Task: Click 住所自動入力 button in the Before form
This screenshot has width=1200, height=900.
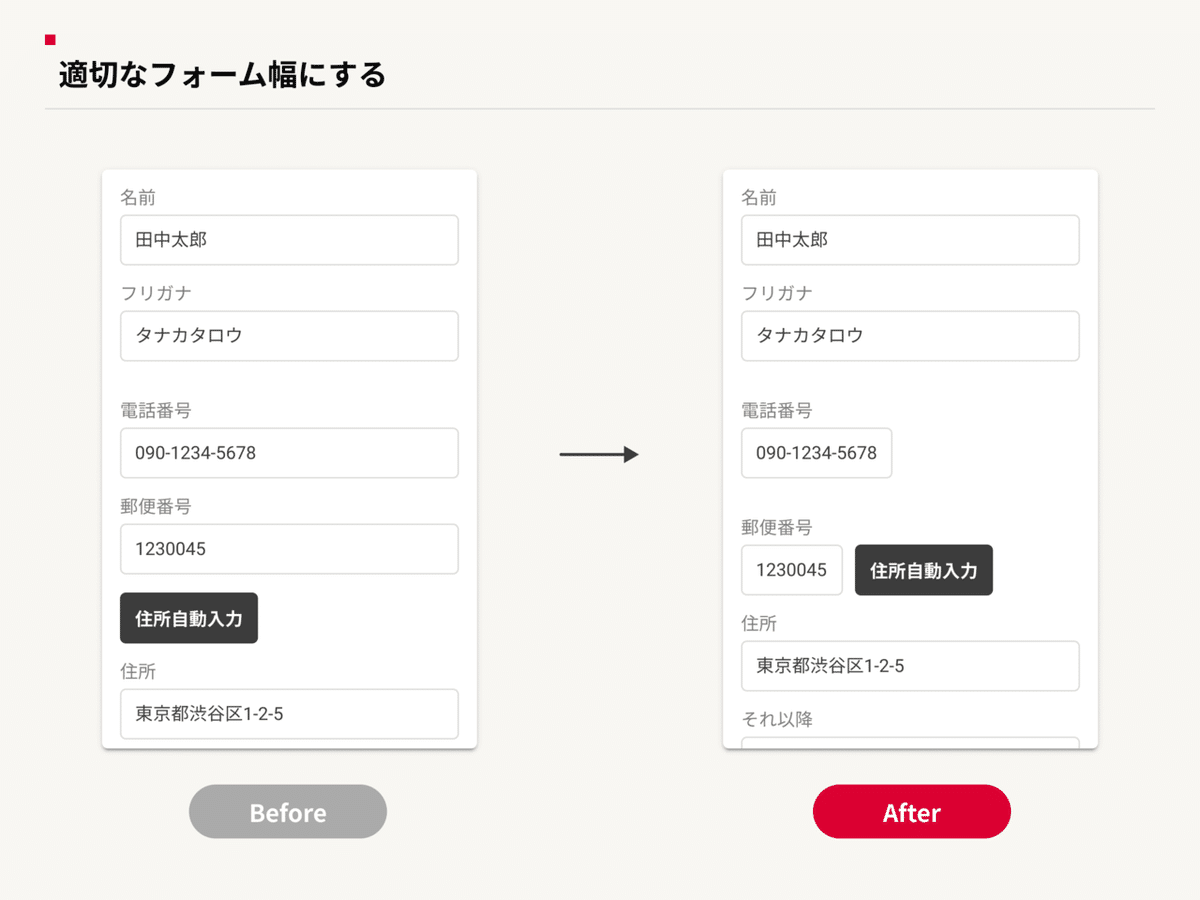Action: pos(189,618)
